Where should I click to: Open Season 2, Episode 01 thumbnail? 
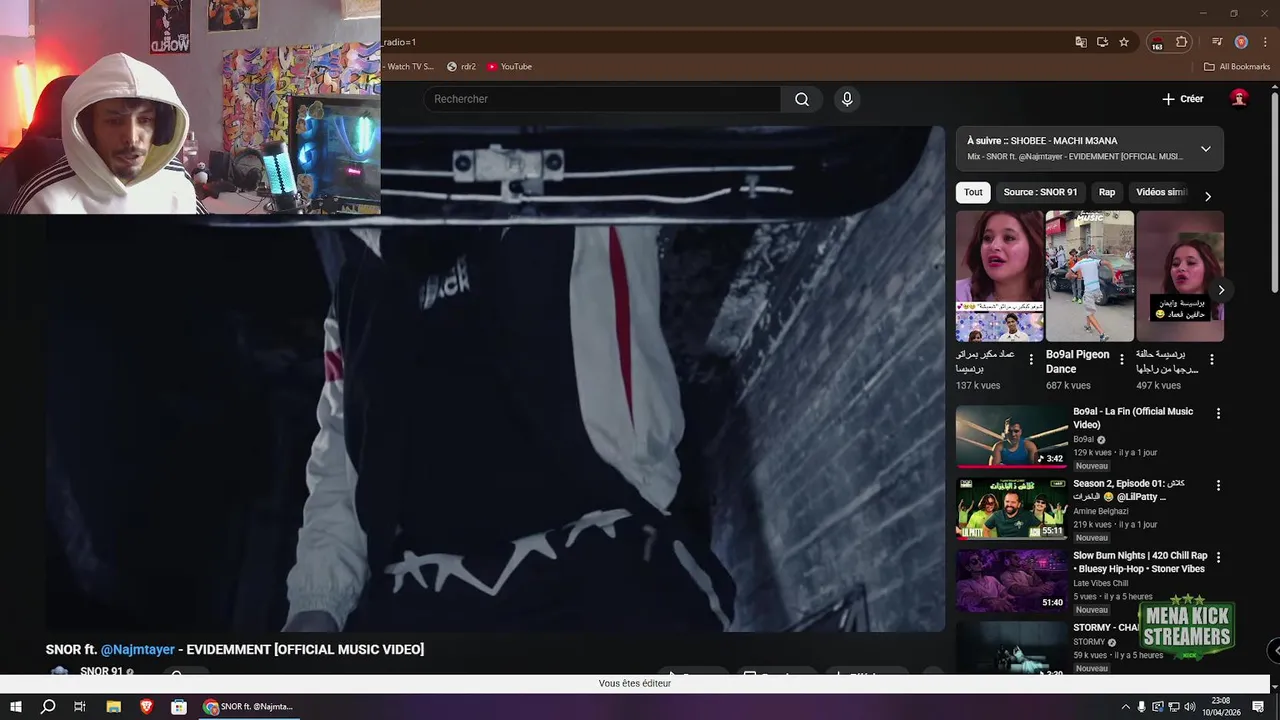pyautogui.click(x=1011, y=508)
